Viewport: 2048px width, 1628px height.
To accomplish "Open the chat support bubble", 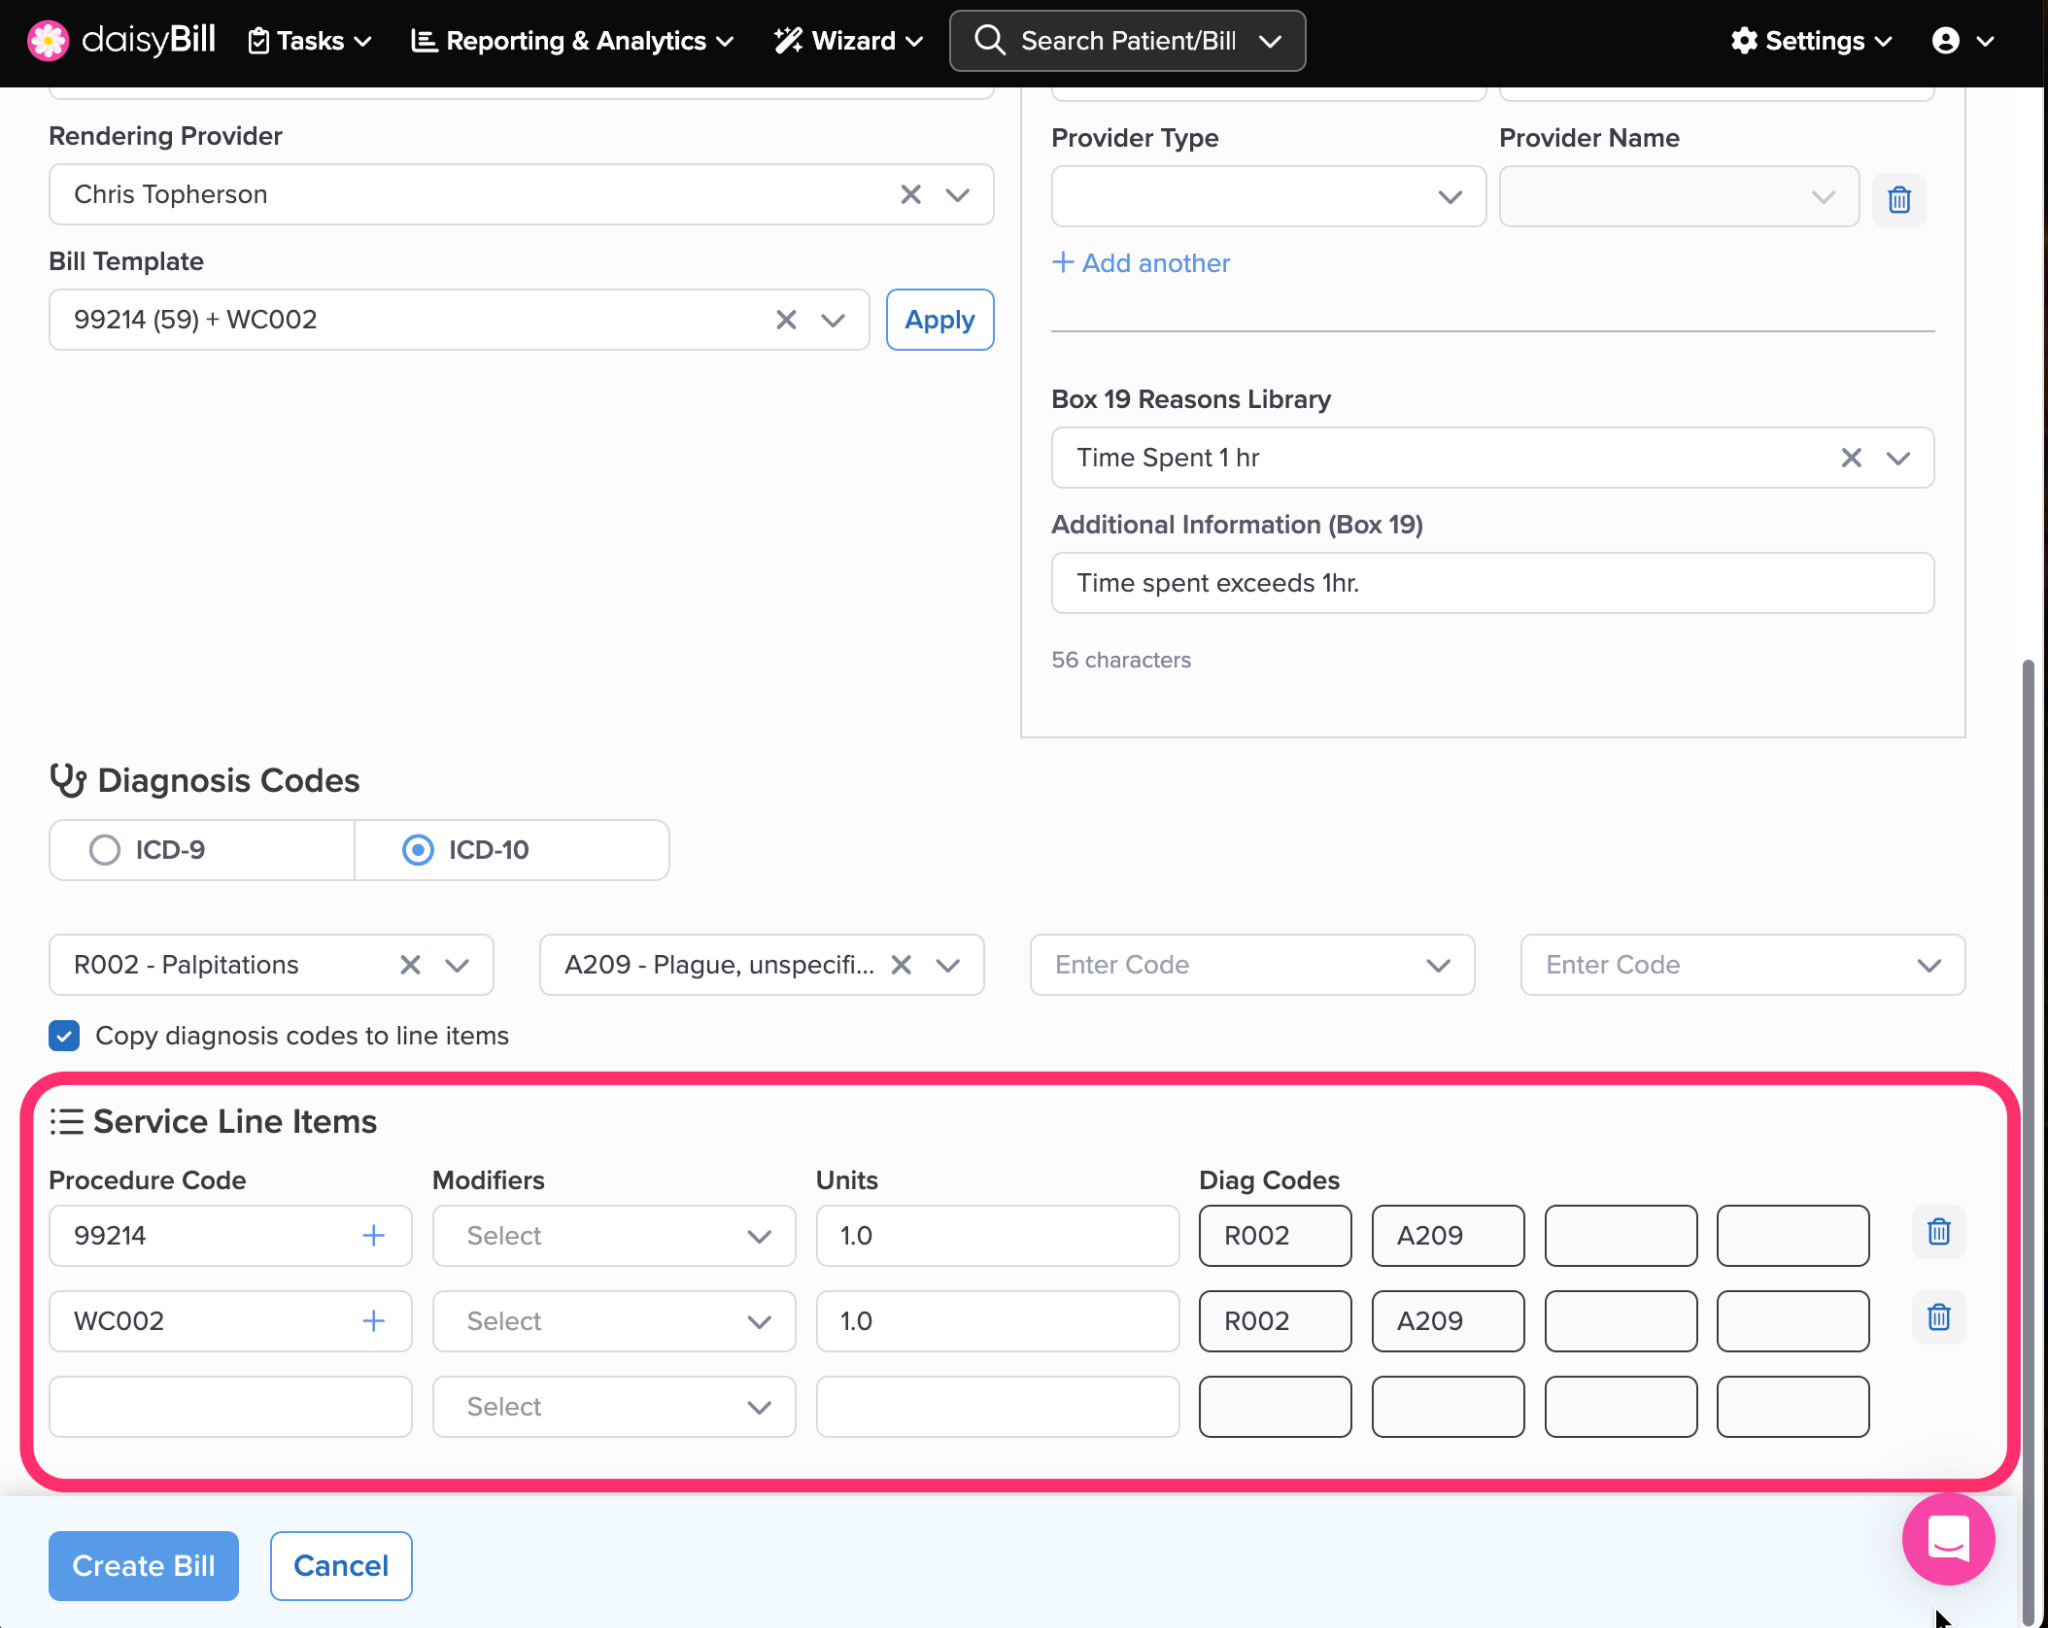I will [x=1947, y=1539].
